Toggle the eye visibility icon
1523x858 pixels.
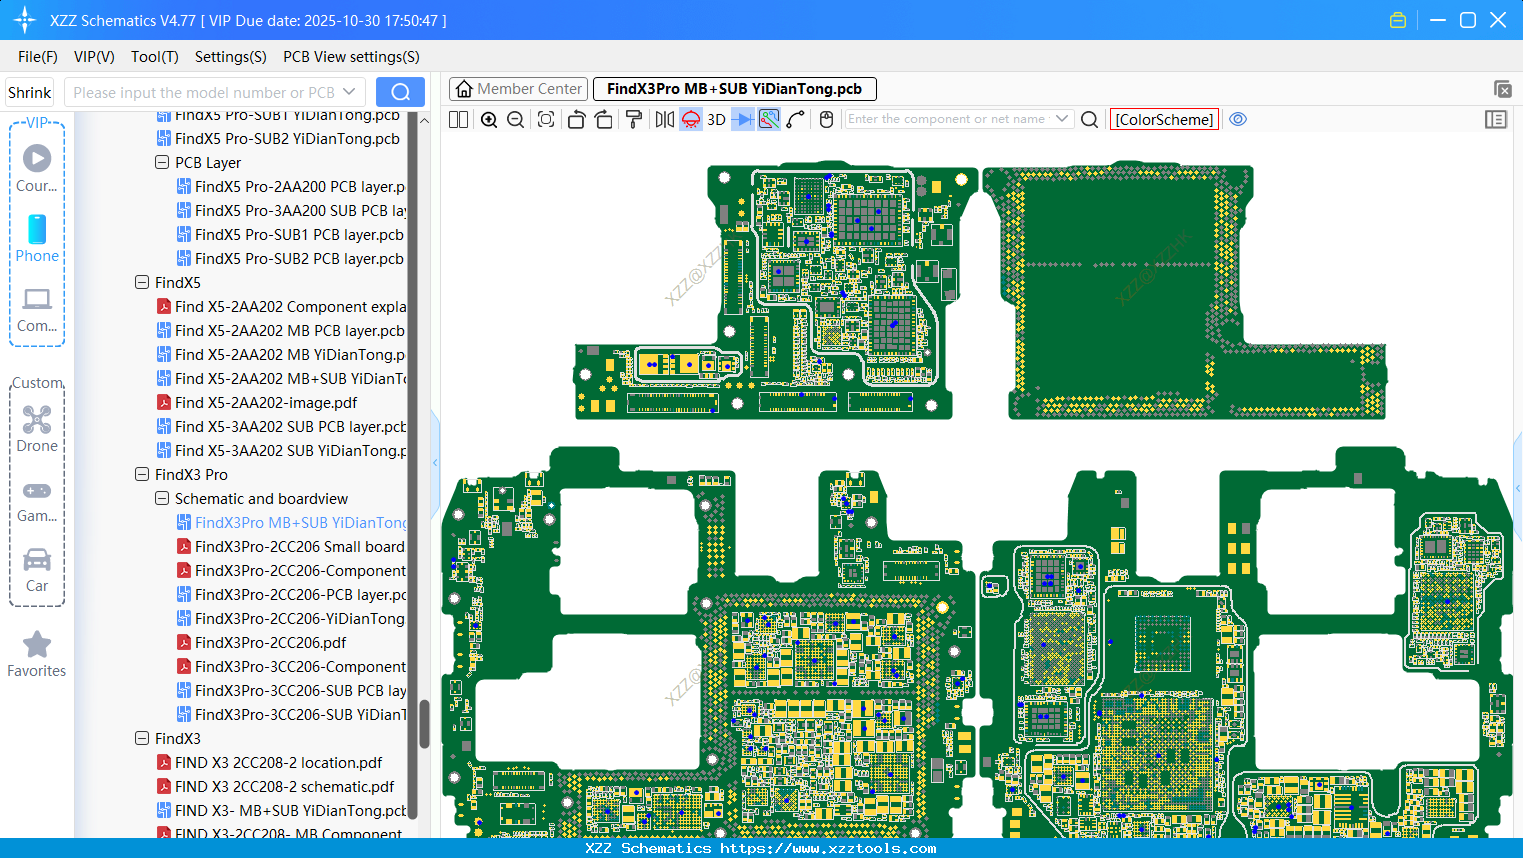(1238, 119)
